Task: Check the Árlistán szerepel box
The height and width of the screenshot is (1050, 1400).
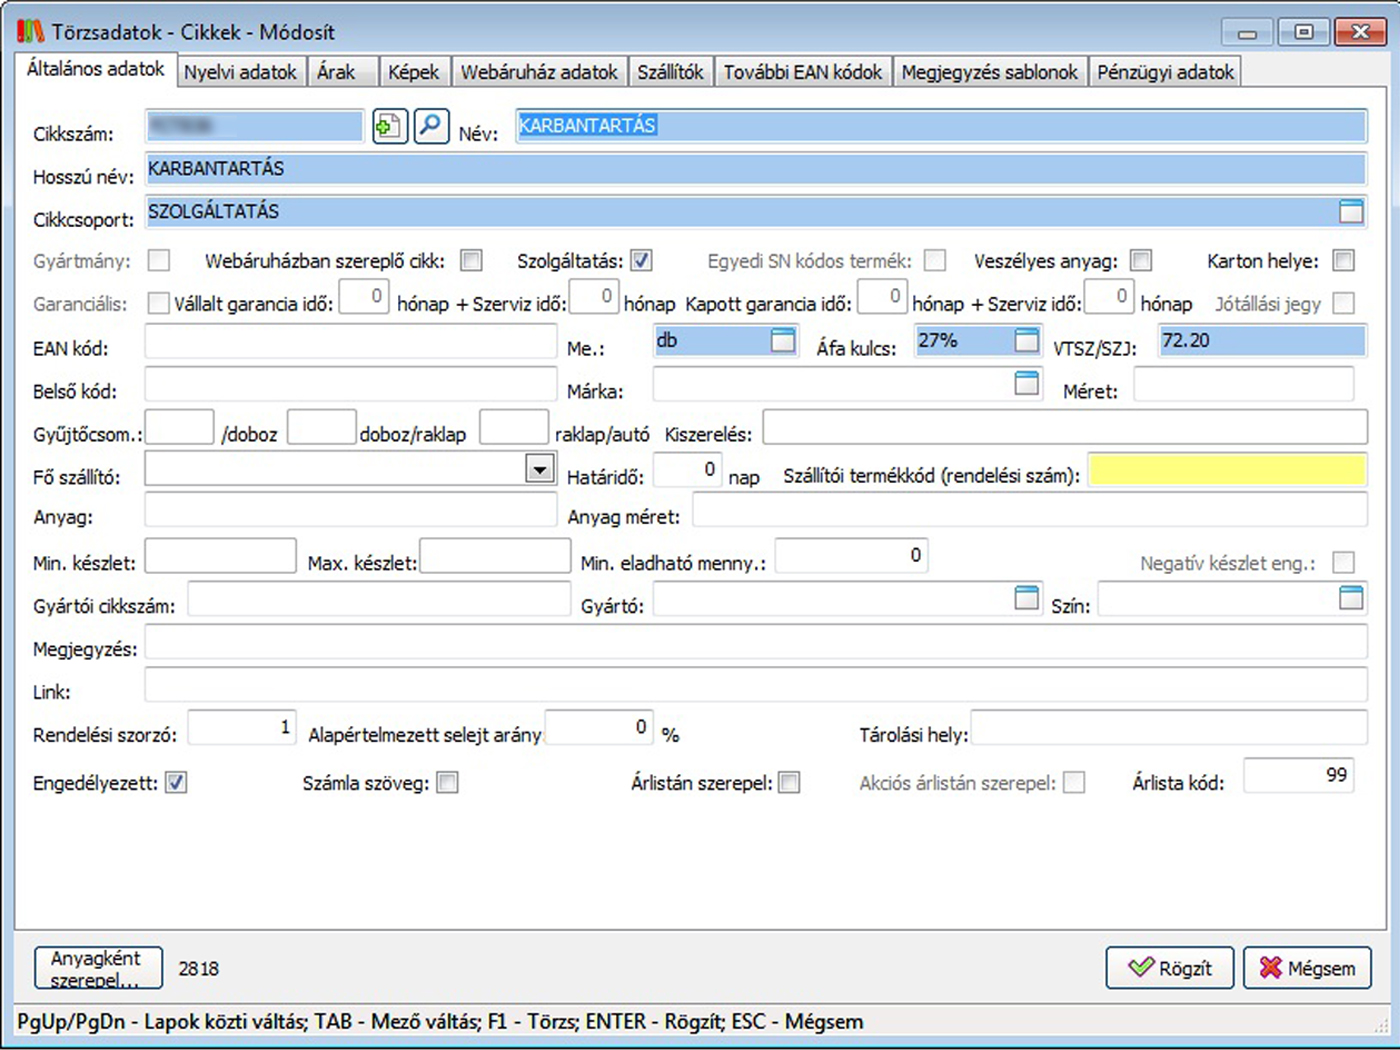Action: [789, 783]
